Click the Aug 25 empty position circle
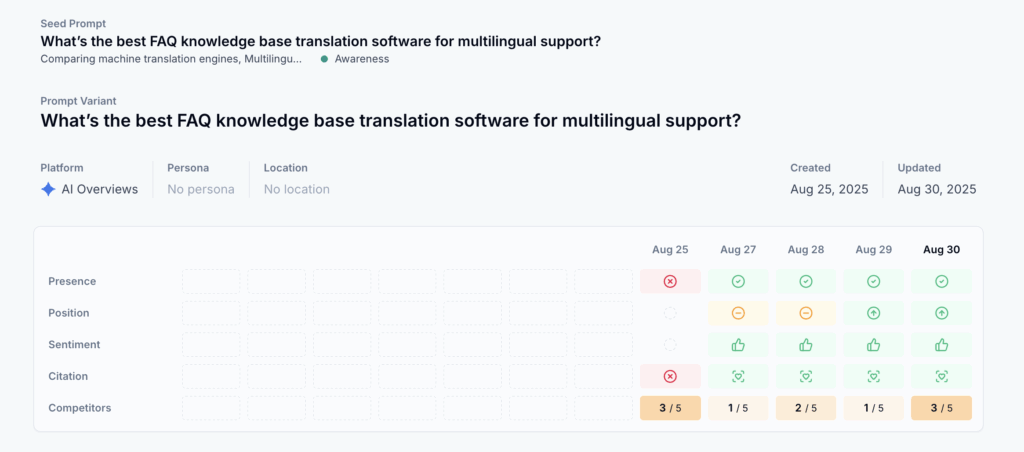The width and height of the screenshot is (1024, 452). pos(670,313)
